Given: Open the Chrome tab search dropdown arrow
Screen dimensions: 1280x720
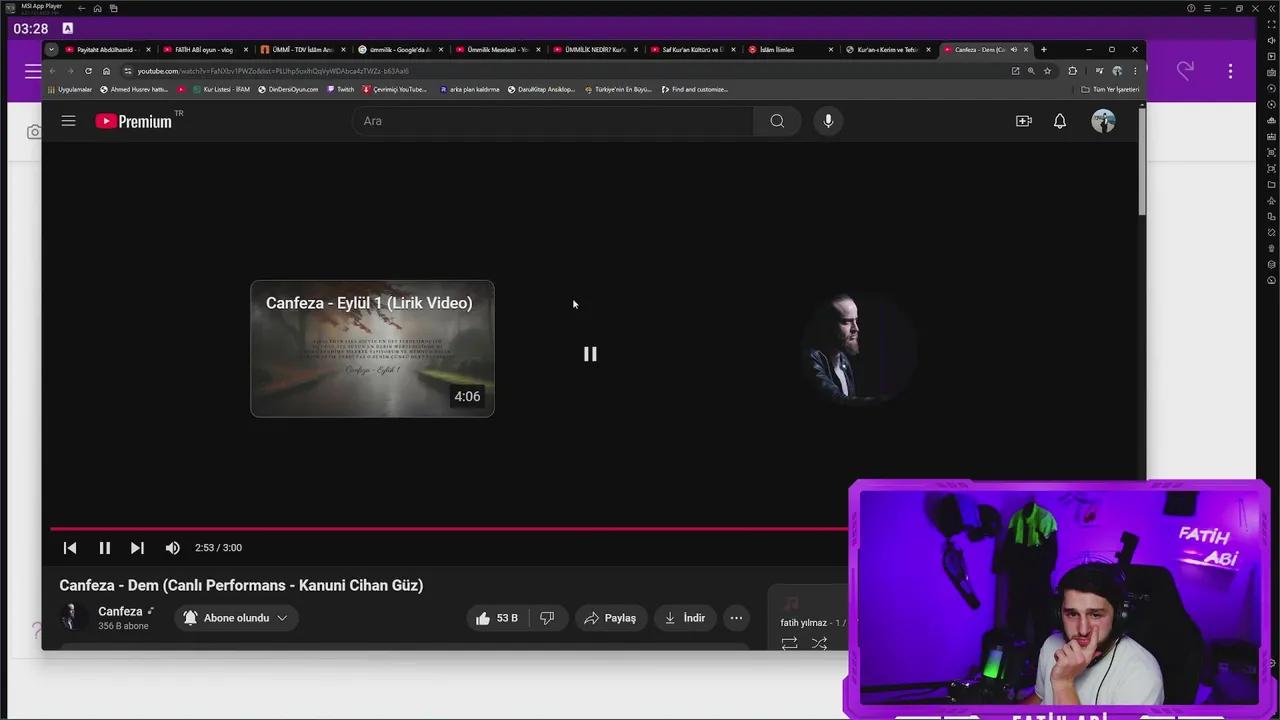Looking at the screenshot, I should click(x=51, y=49).
